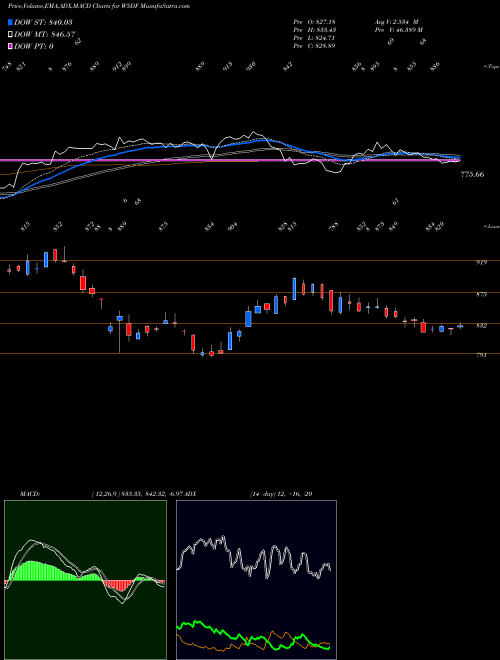
Task: Click the 'Pre V: 46.389 M' value
Action: pos(399,30)
